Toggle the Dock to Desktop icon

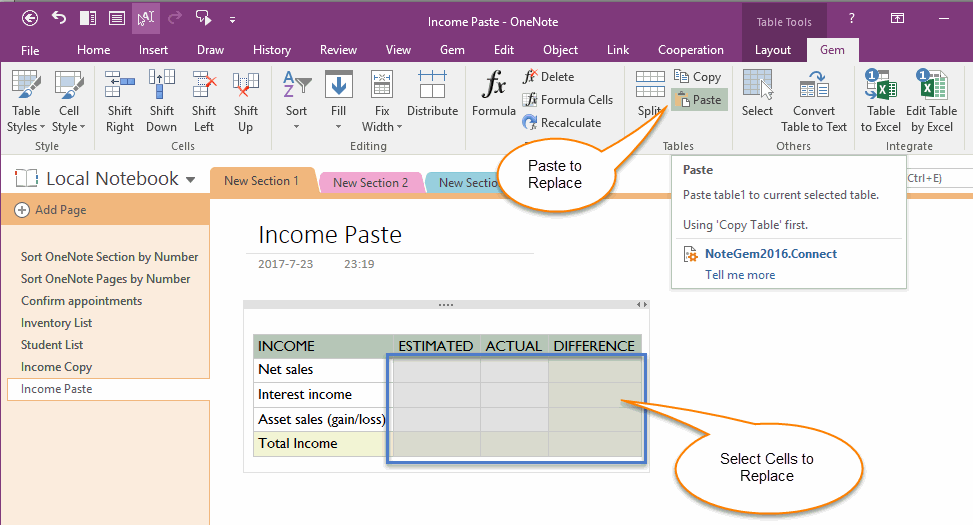[x=87, y=19]
